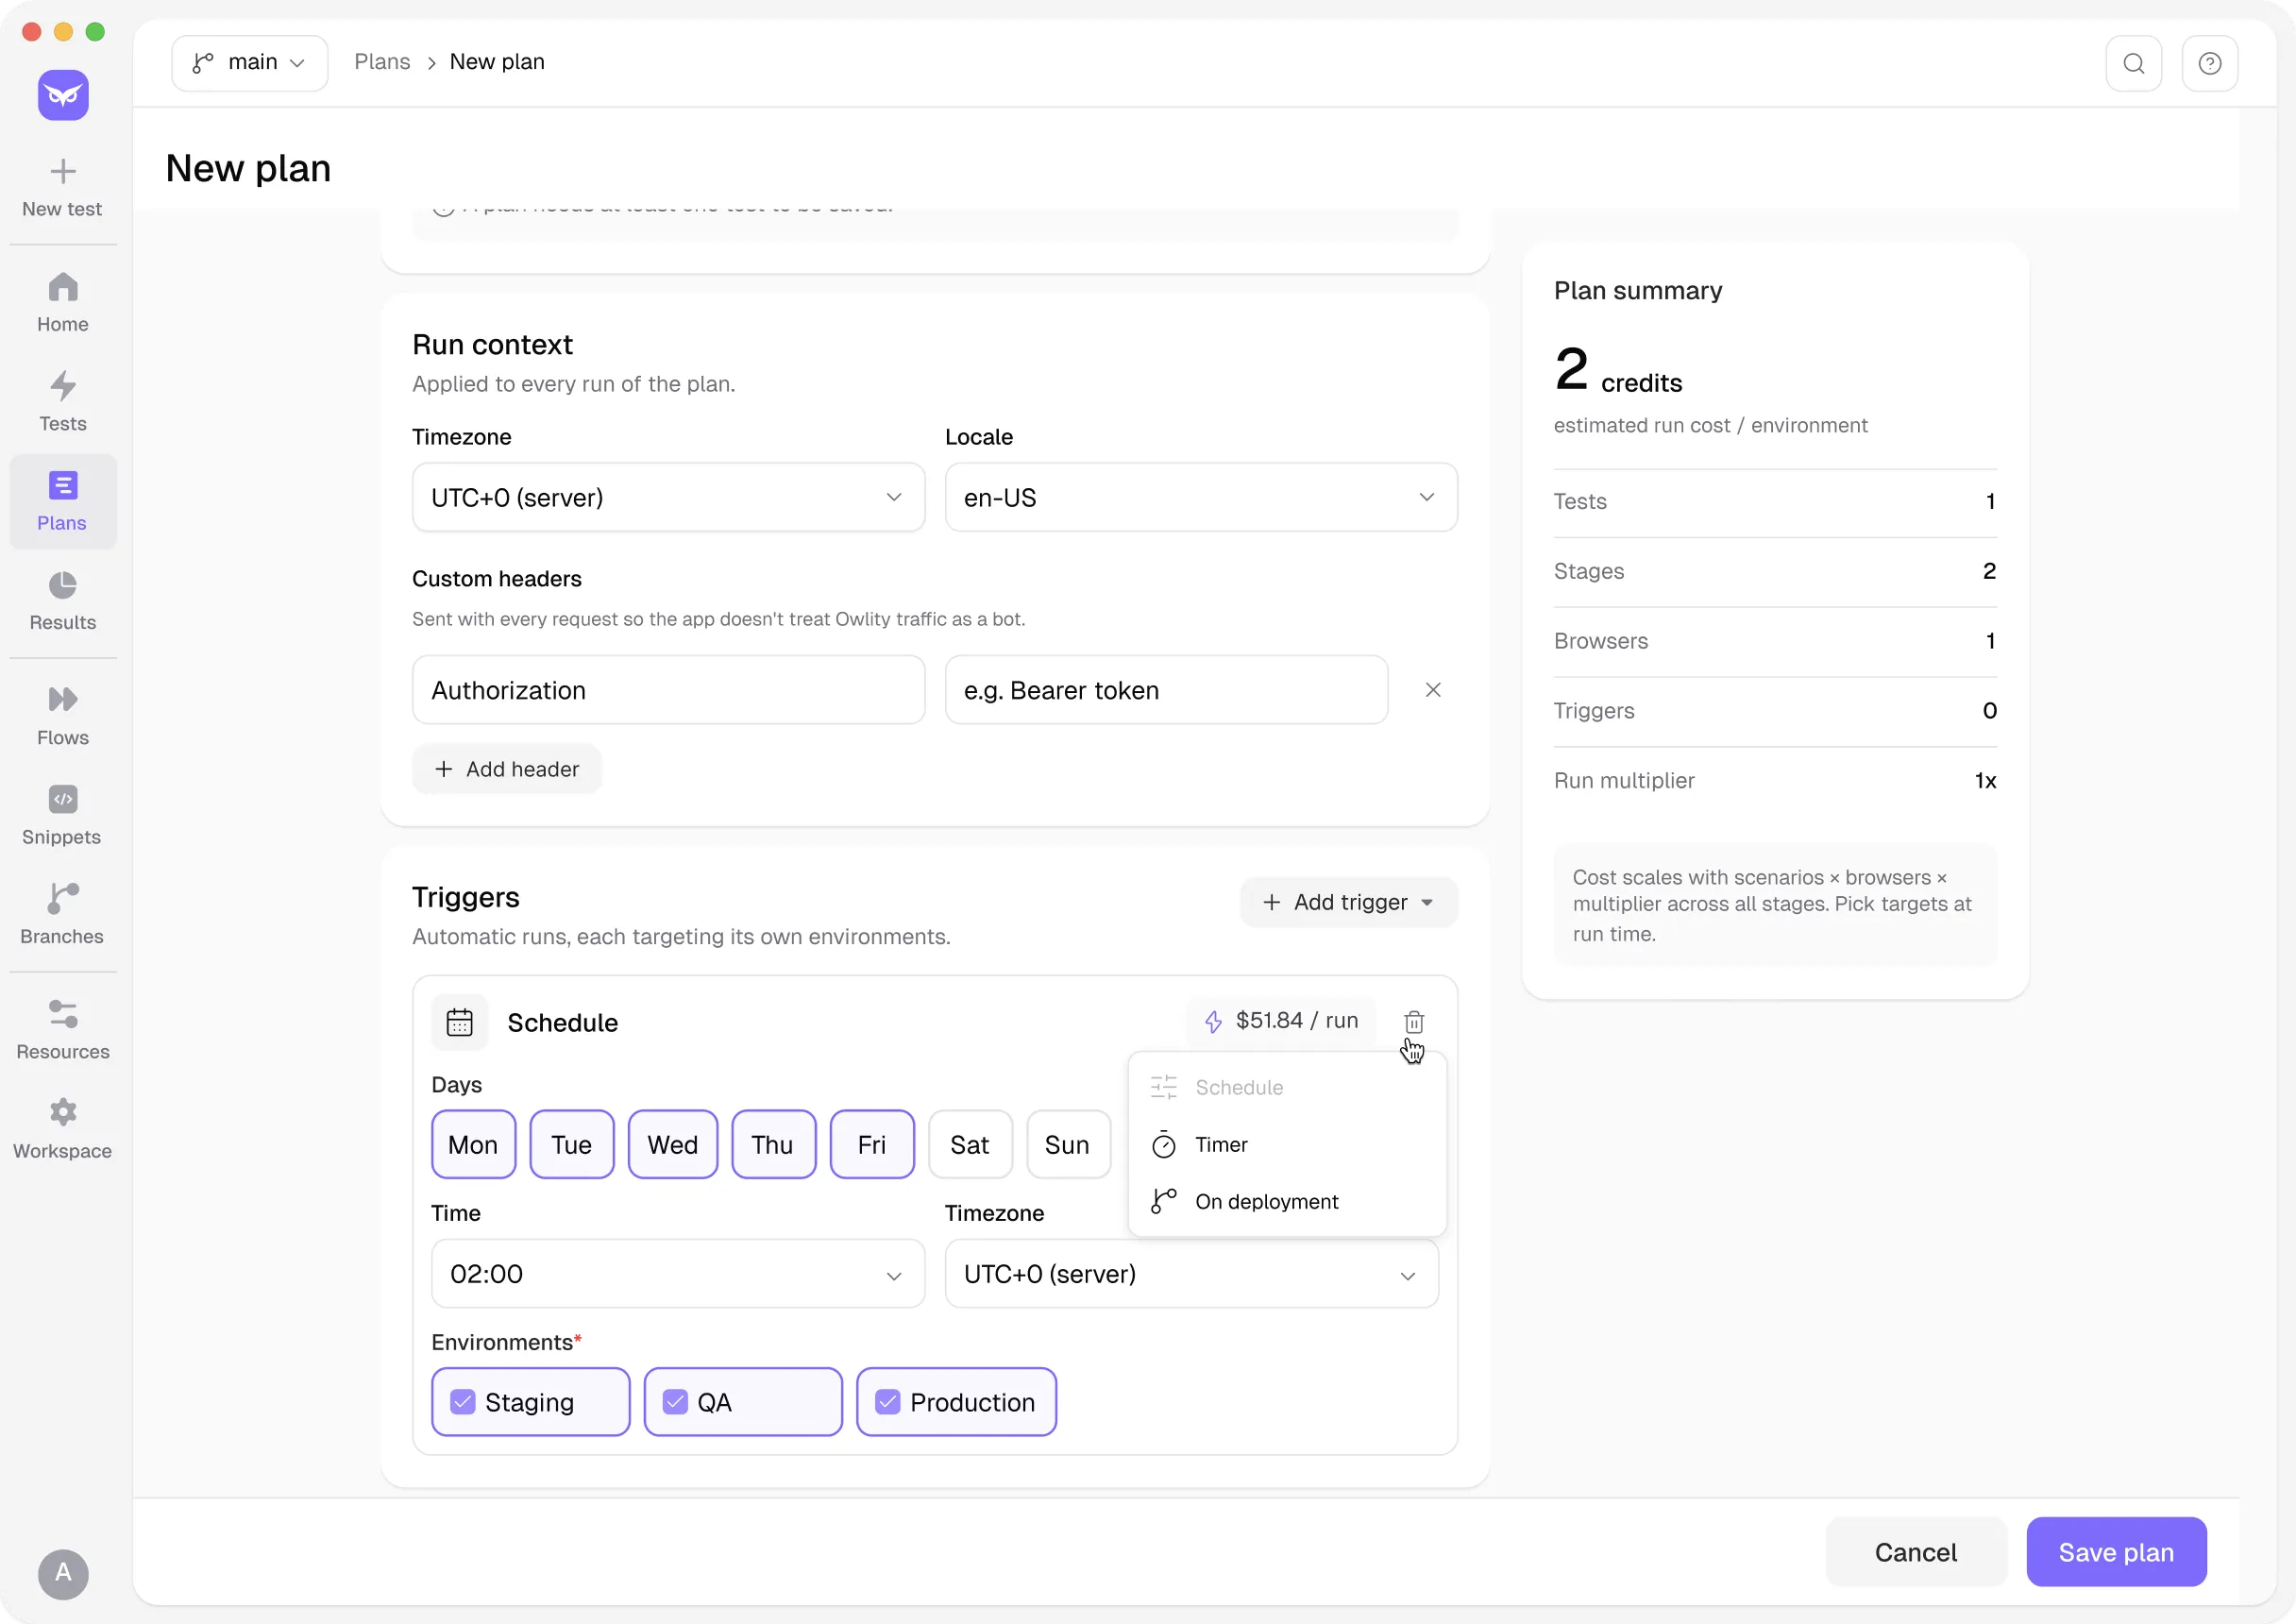The width and height of the screenshot is (2296, 1624).
Task: Remove the Authorization header row
Action: (x=1433, y=690)
